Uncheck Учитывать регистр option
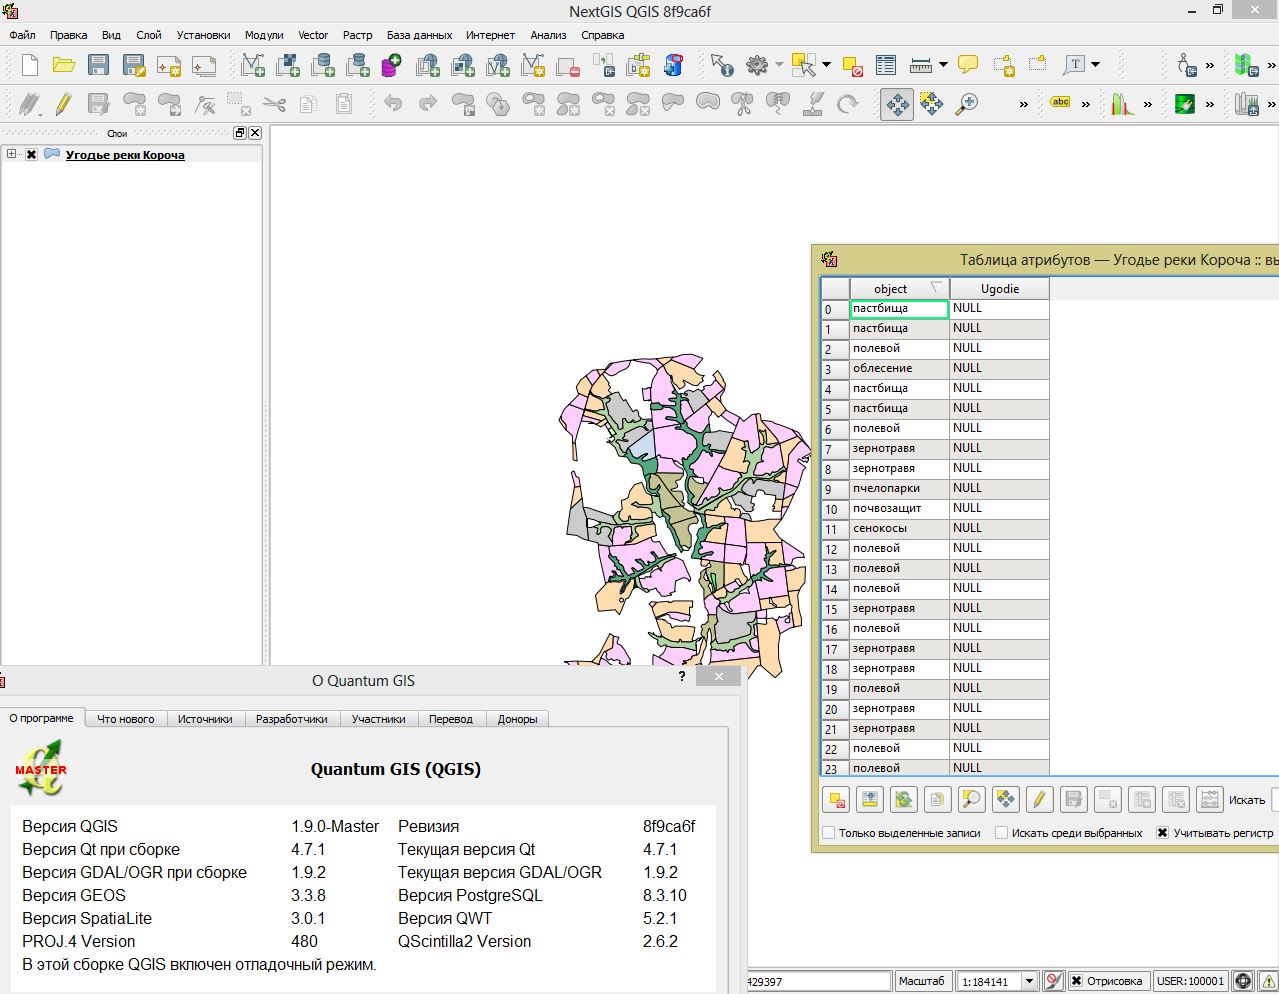The height and width of the screenshot is (994, 1279). coord(1162,833)
